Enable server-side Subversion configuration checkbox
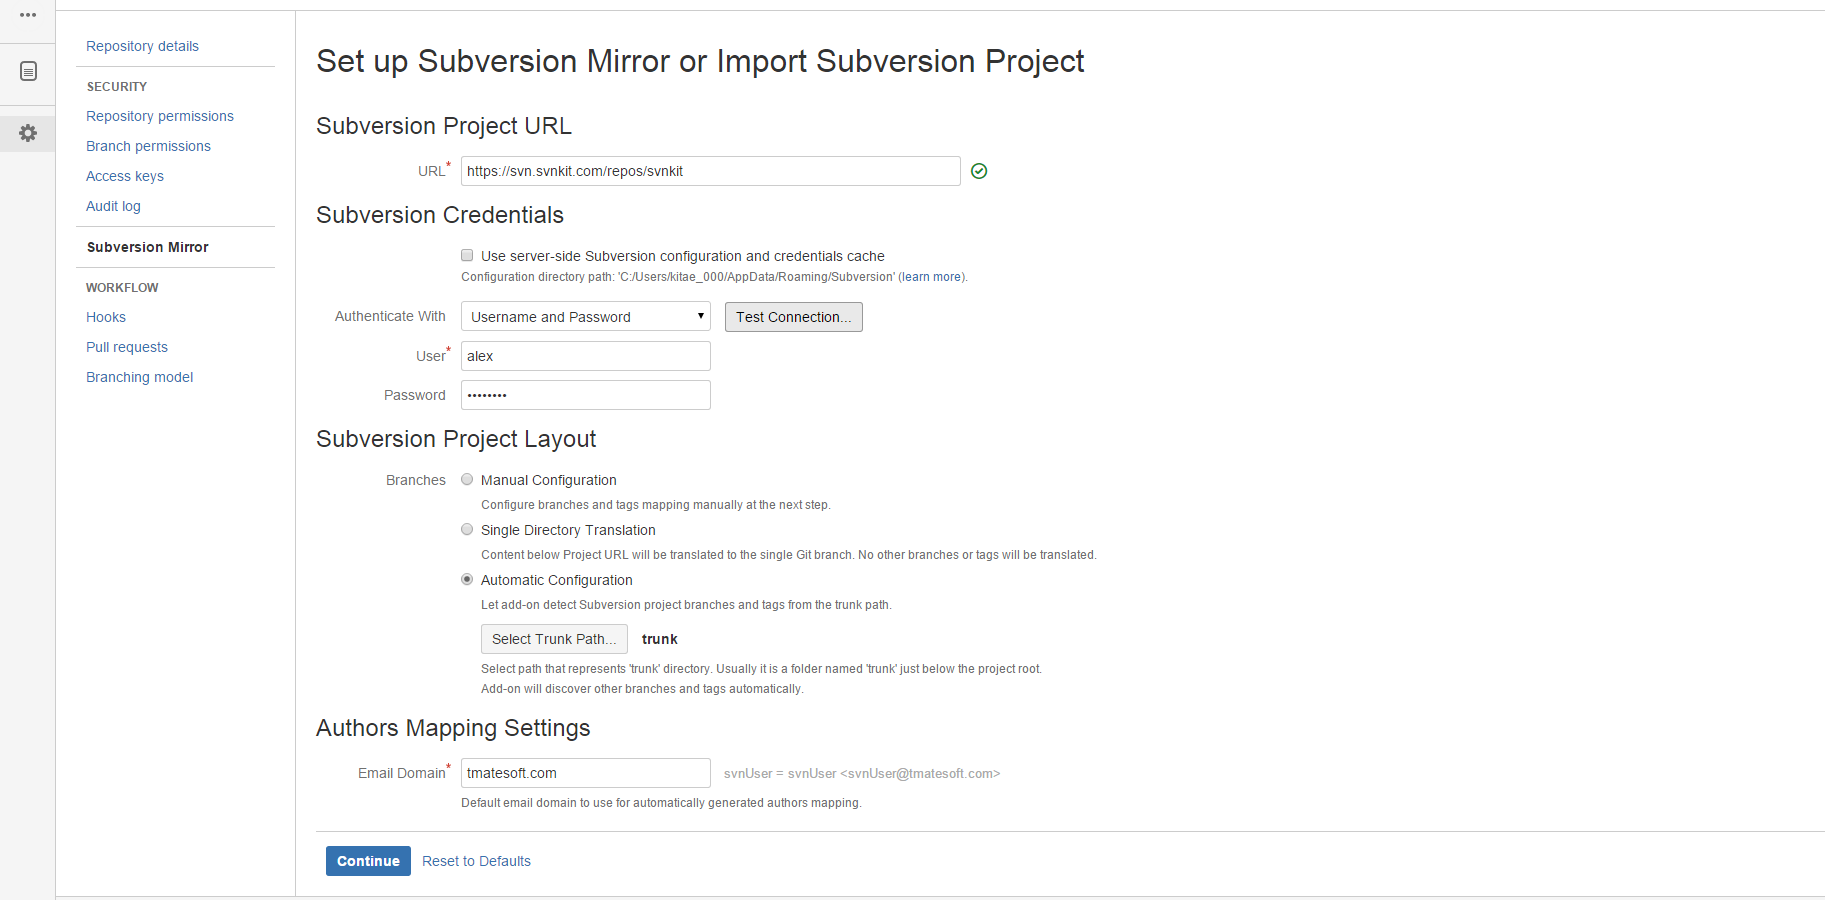Viewport: 1825px width, 900px height. click(467, 256)
